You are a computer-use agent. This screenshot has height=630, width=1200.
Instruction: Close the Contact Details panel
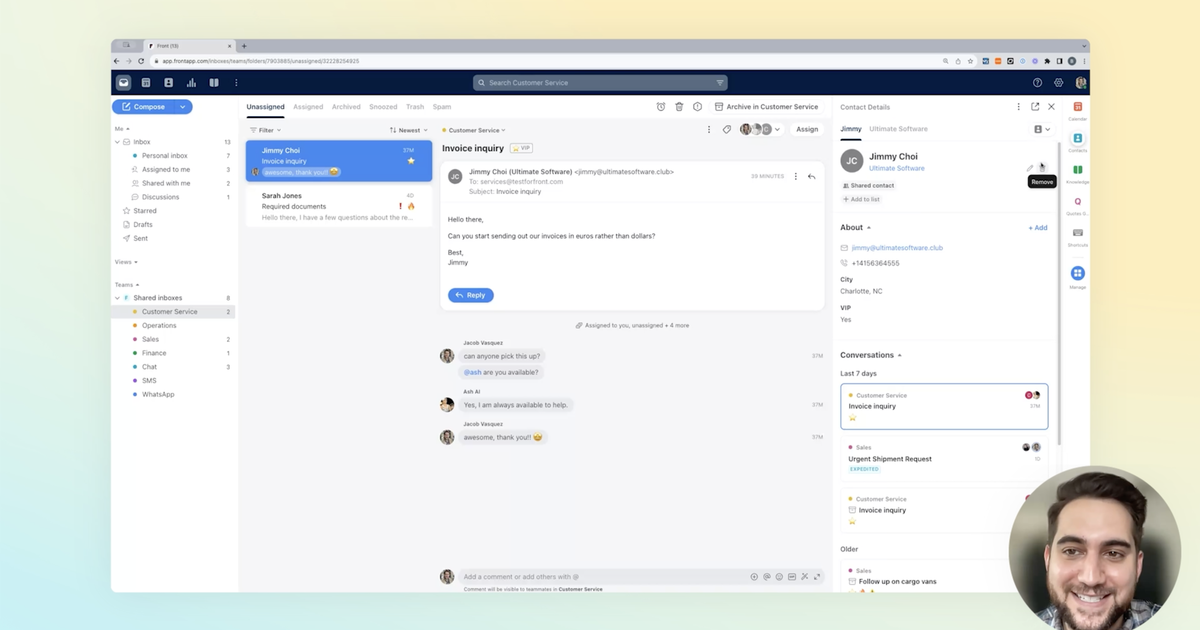click(x=1051, y=107)
